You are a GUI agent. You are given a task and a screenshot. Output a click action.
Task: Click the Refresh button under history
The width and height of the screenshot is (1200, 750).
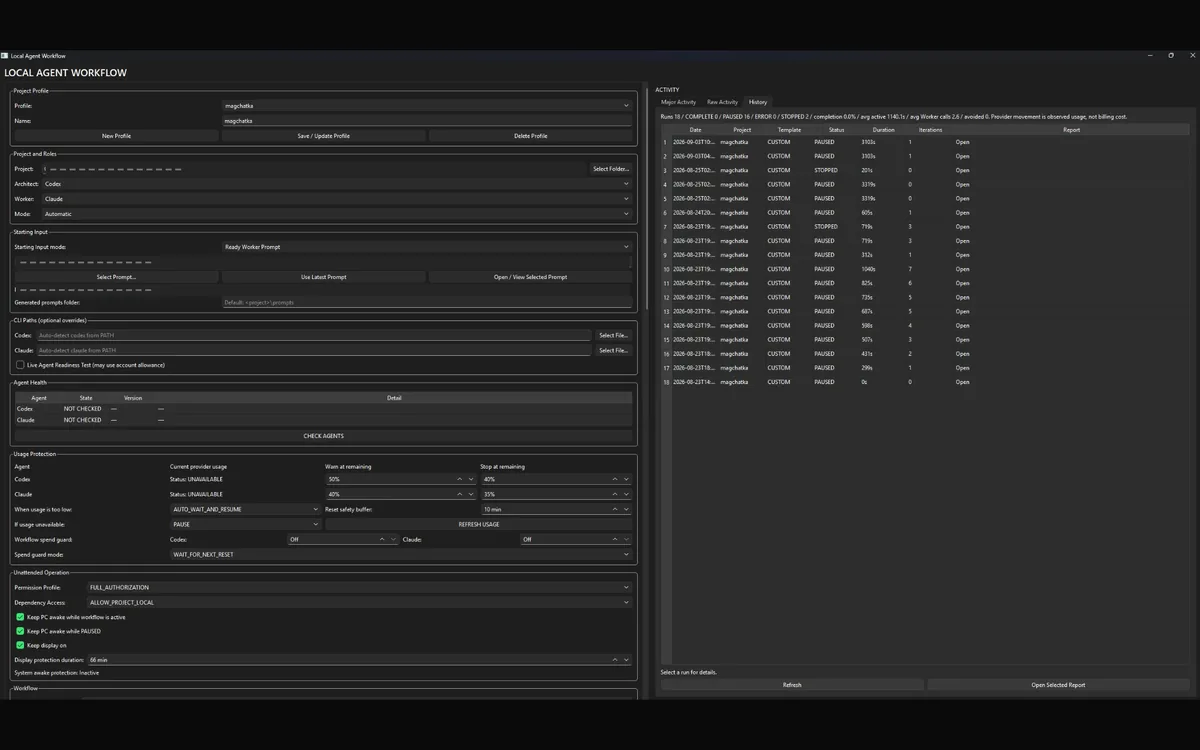pyautogui.click(x=792, y=685)
